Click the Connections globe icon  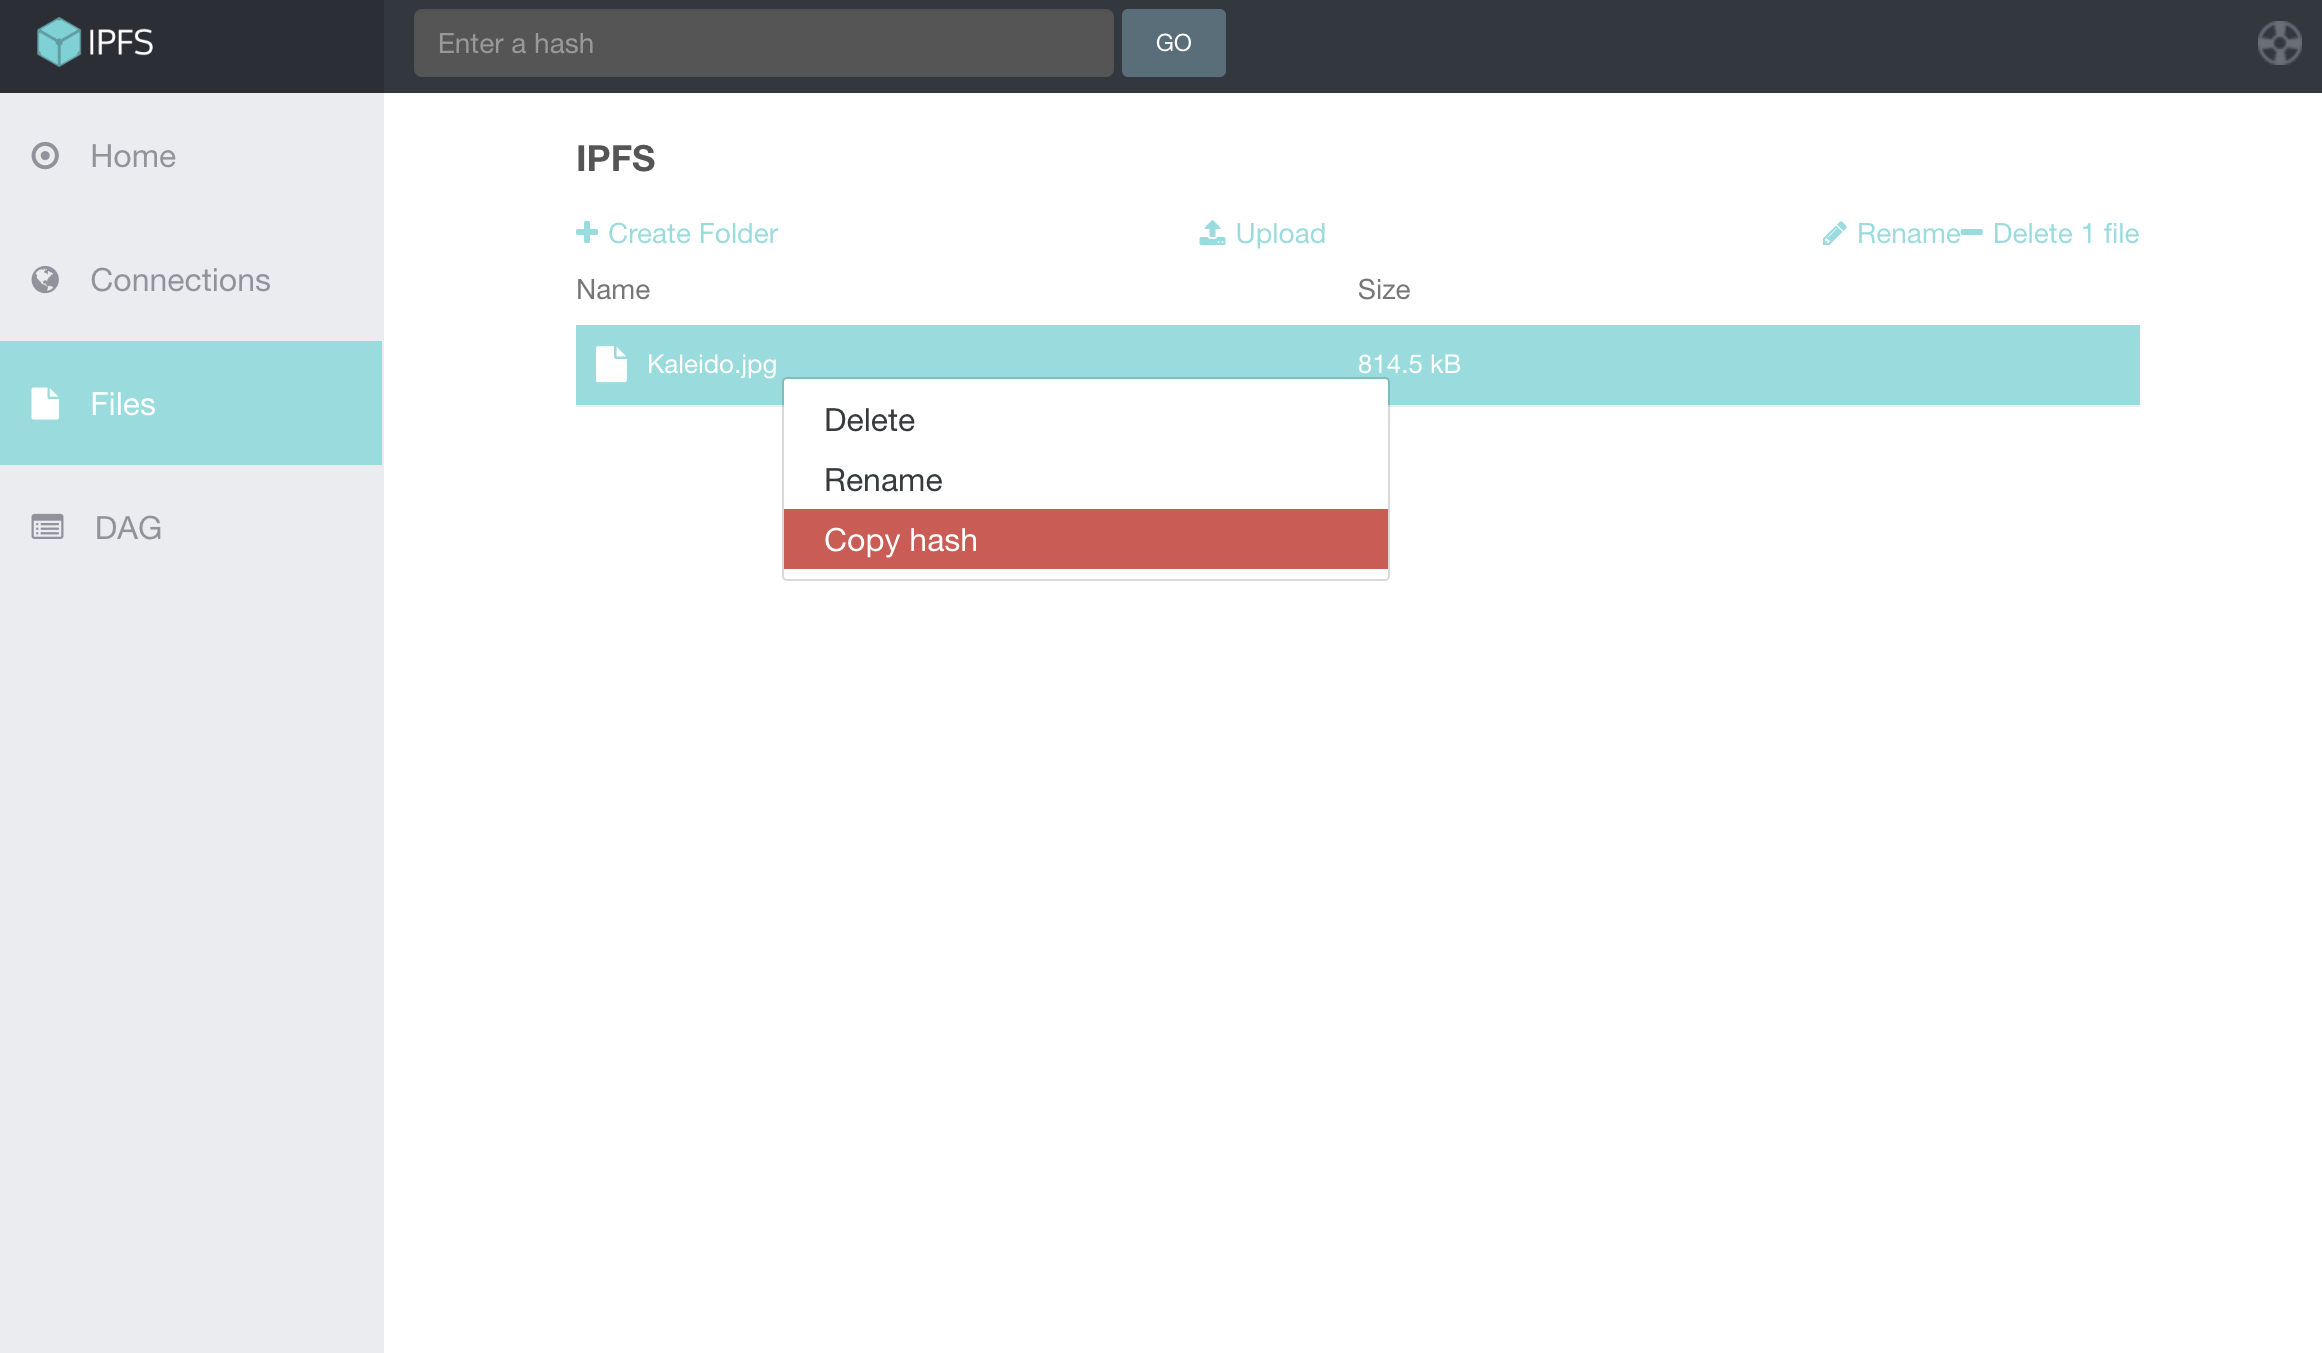pos(45,280)
